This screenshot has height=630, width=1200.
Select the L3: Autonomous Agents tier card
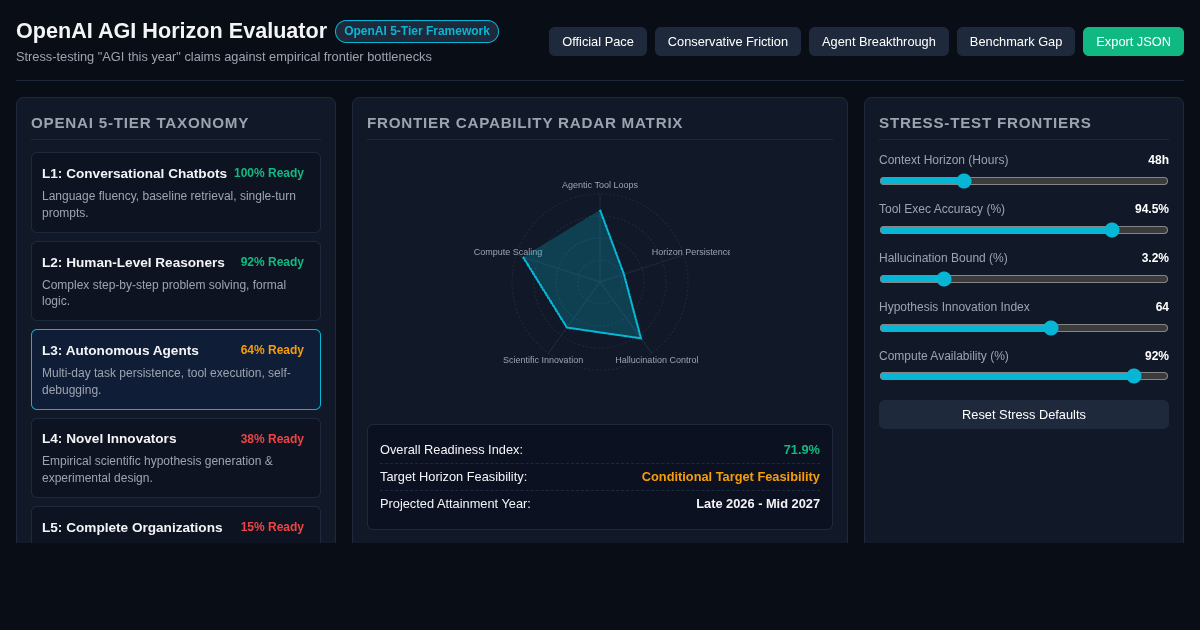tap(176, 369)
